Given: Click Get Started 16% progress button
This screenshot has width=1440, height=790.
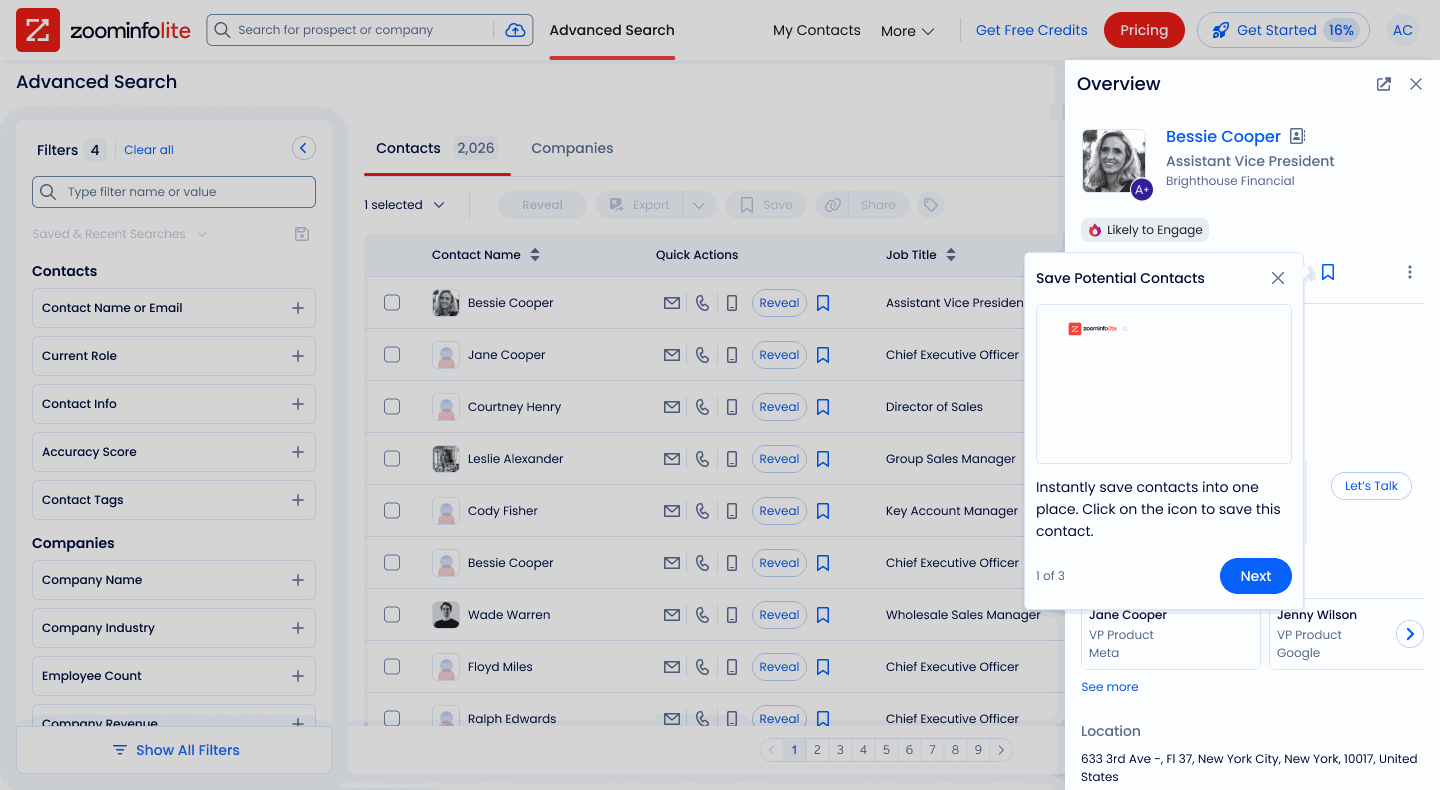Looking at the screenshot, I should pos(1283,30).
